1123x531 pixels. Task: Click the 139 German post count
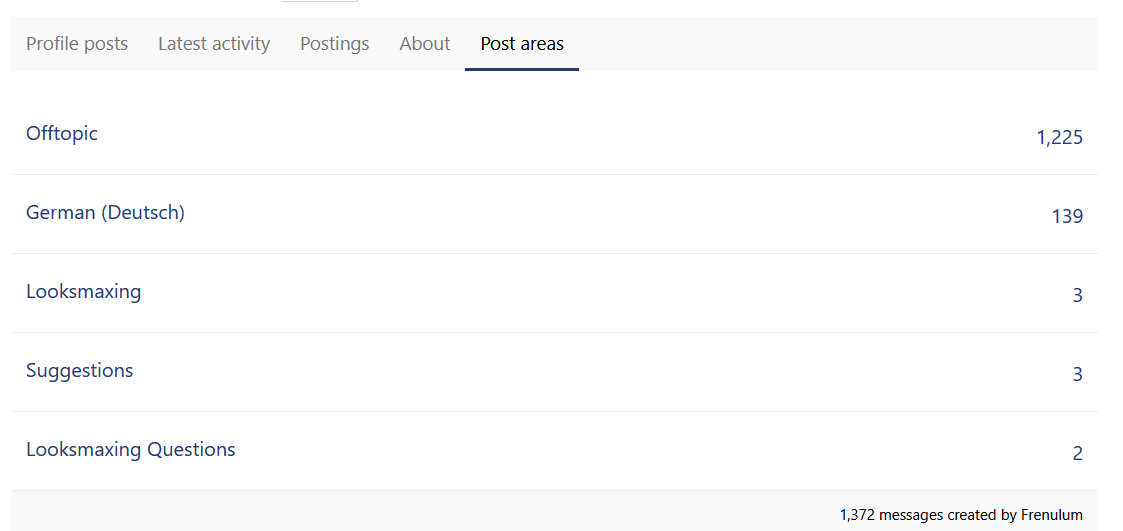(1067, 217)
